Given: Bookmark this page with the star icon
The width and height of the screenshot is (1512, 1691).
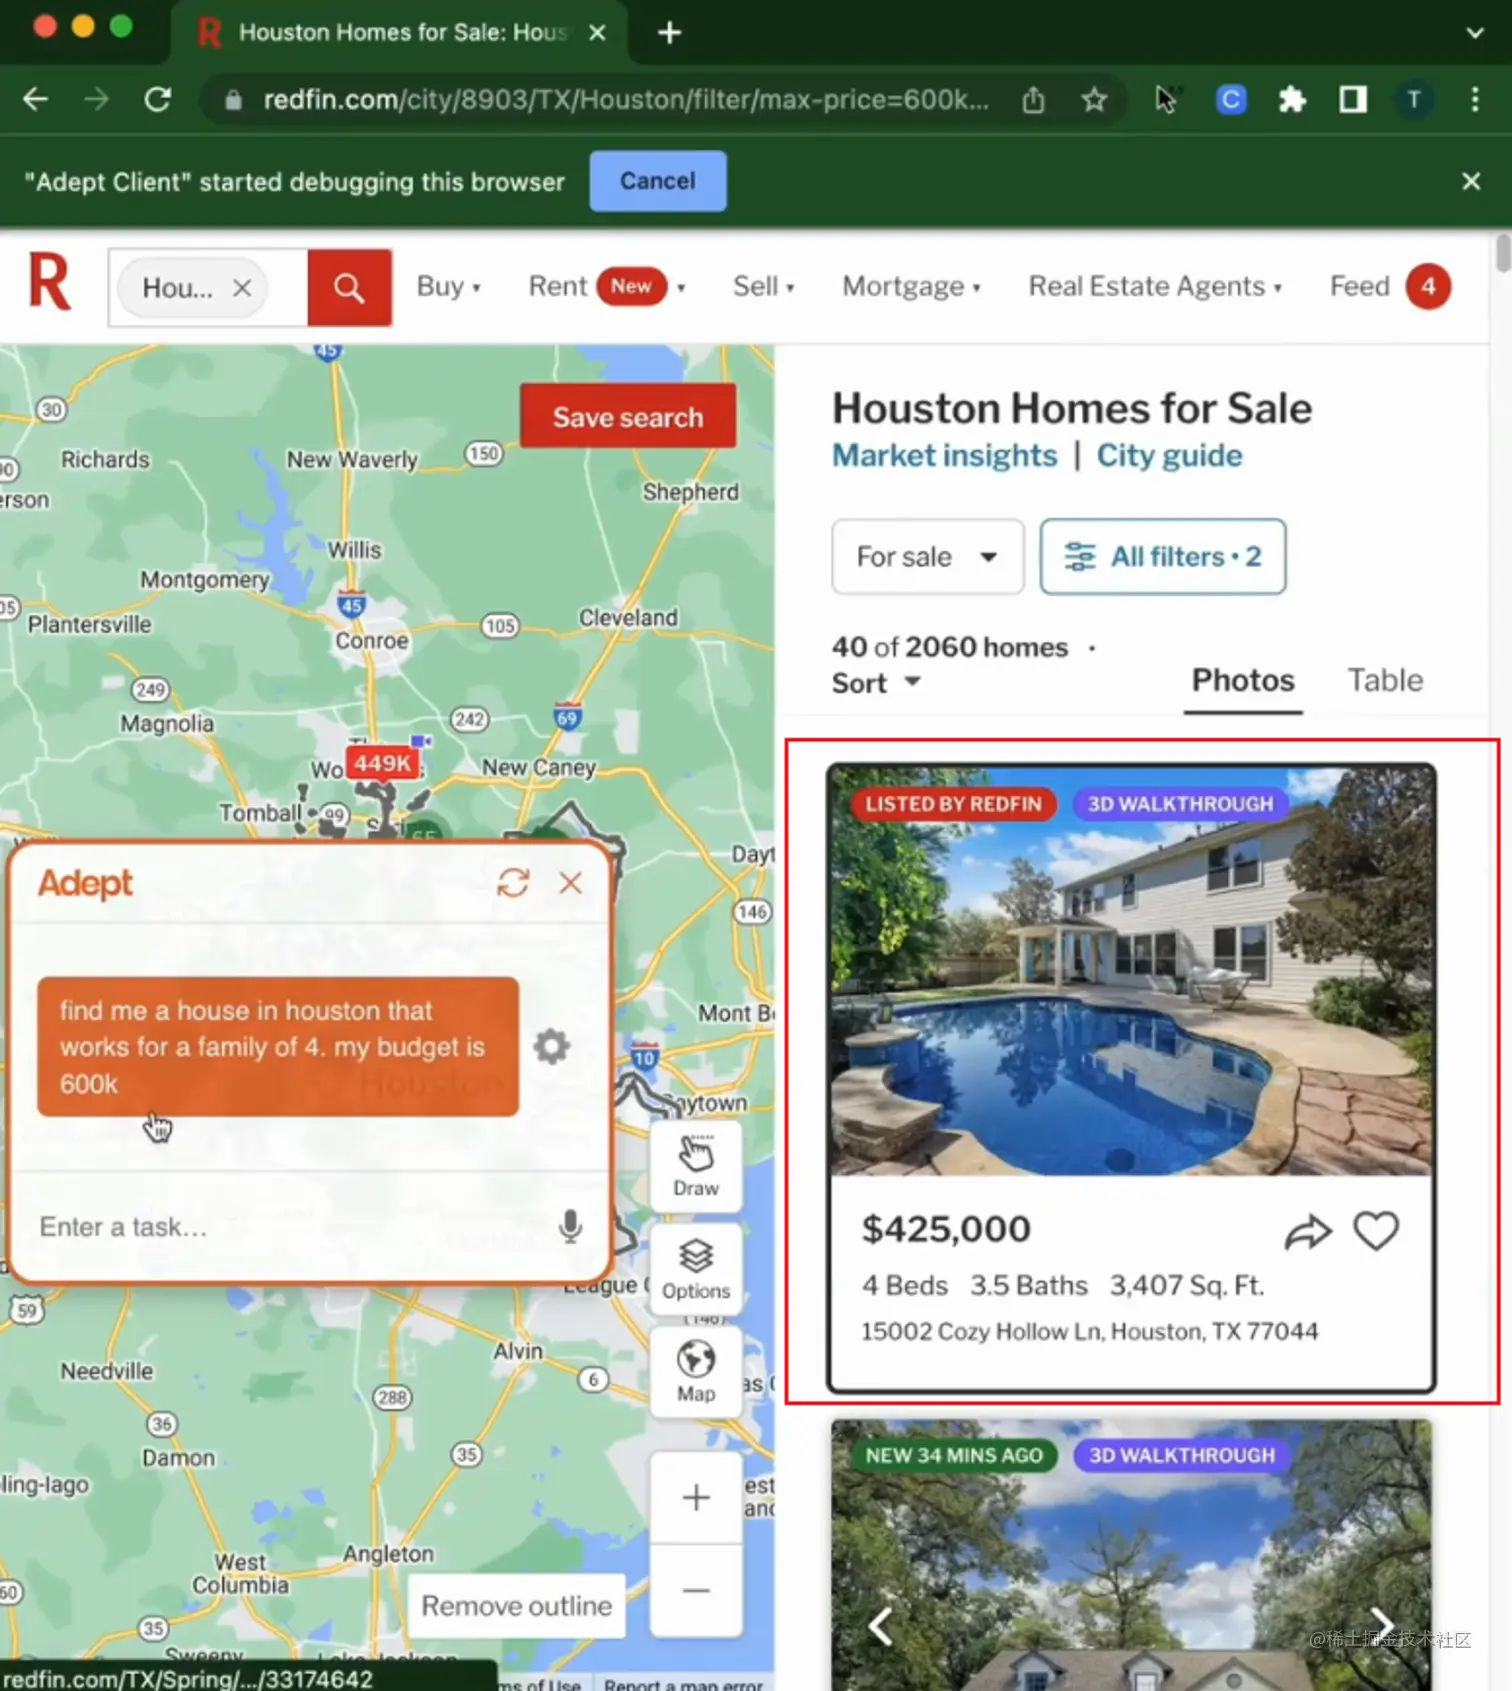Looking at the screenshot, I should click(1095, 99).
